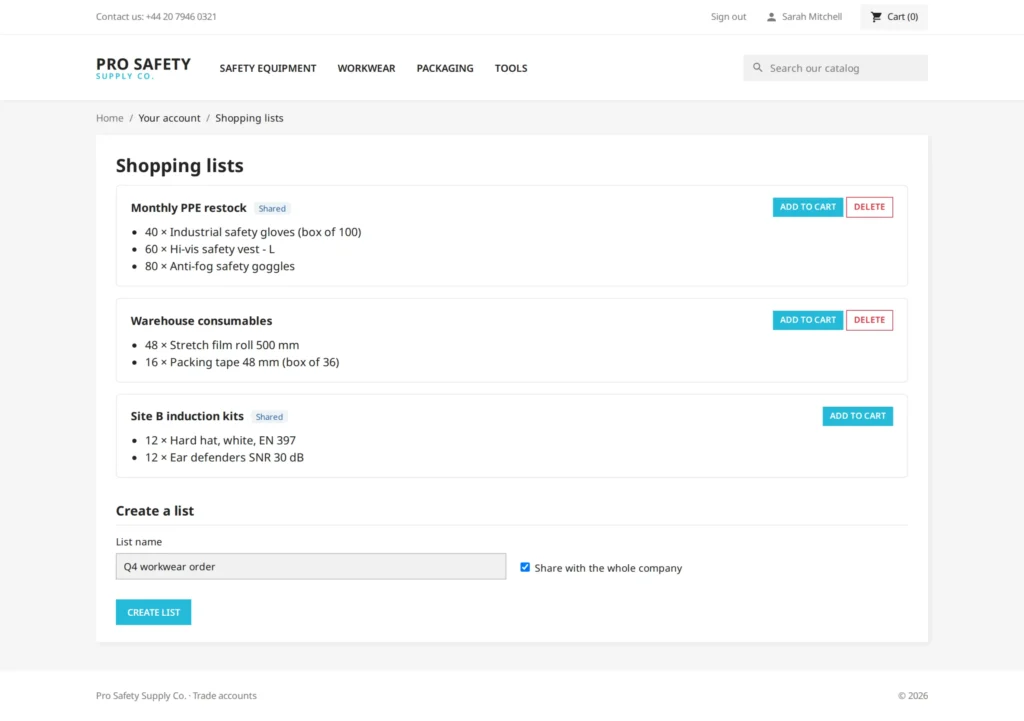Open the Packaging menu
The image size is (1024, 721).
445,68
